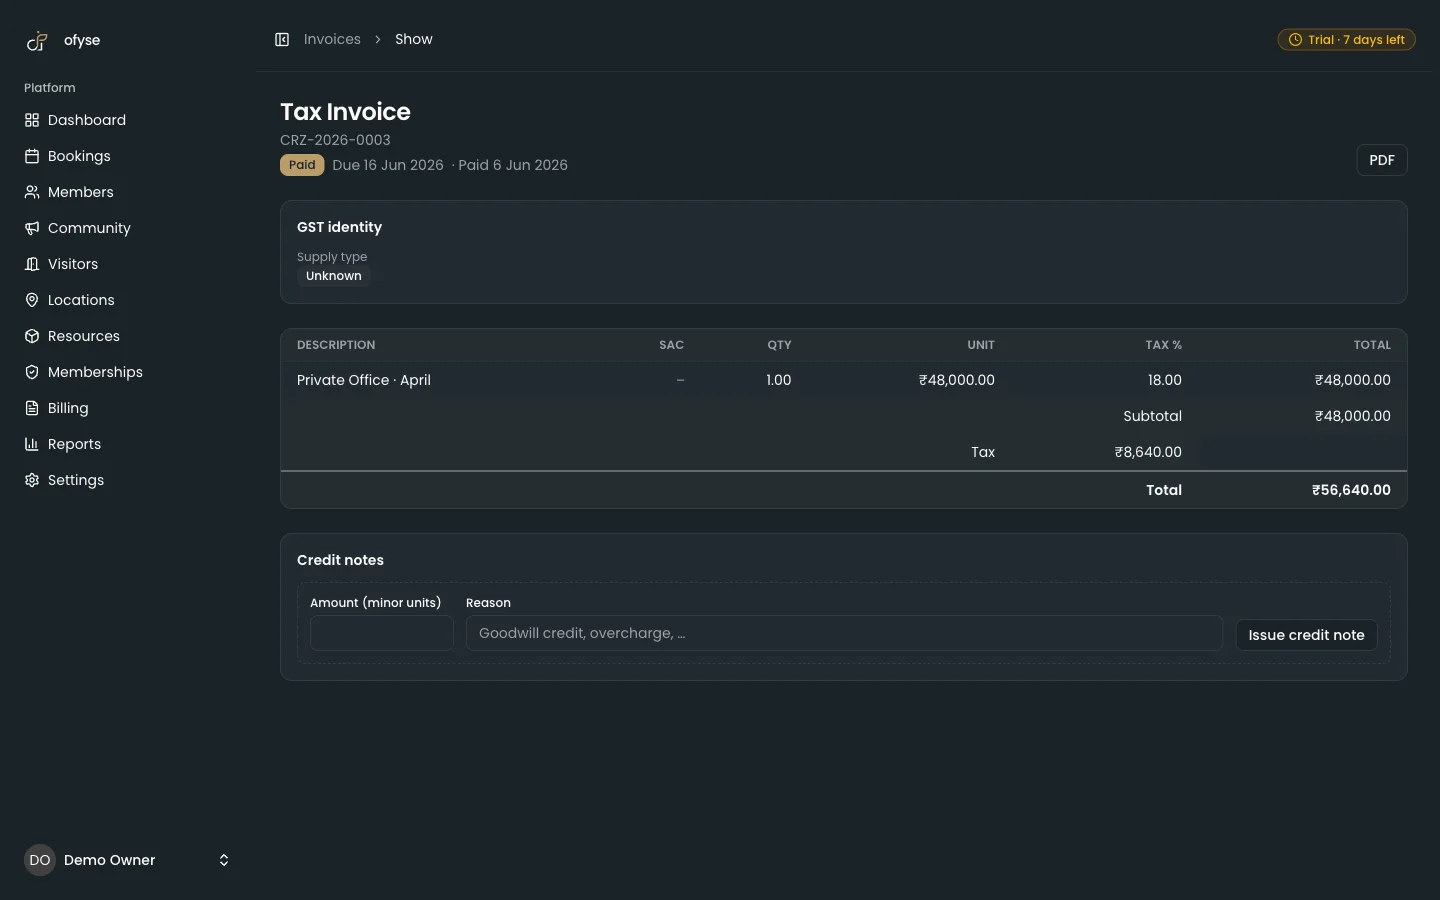Click Issue credit note button
Image resolution: width=1440 pixels, height=900 pixels.
pyautogui.click(x=1306, y=635)
